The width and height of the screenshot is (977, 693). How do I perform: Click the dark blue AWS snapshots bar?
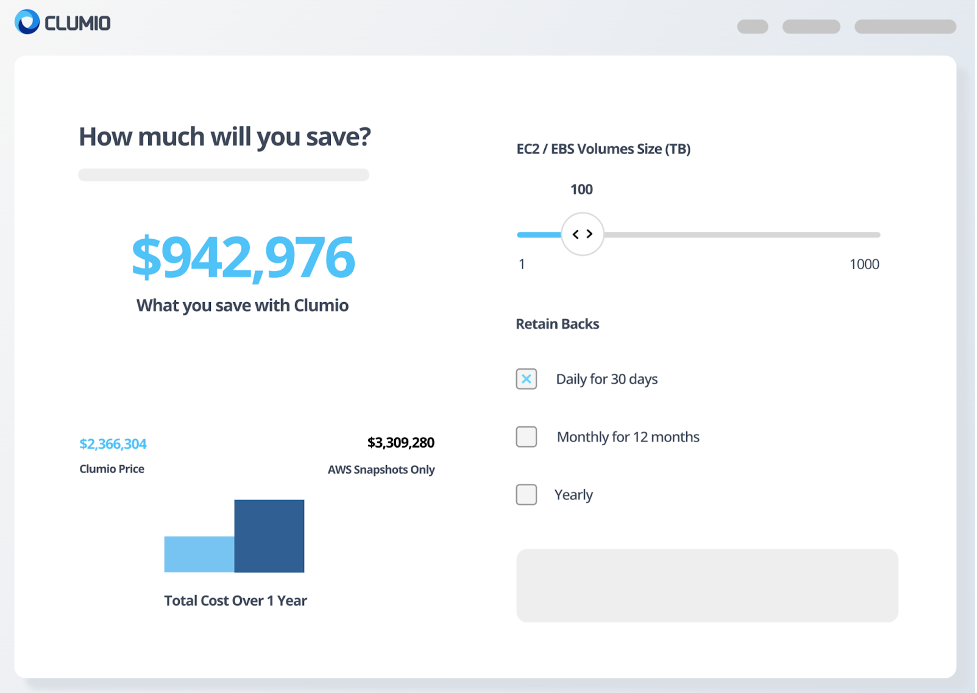tap(268, 536)
